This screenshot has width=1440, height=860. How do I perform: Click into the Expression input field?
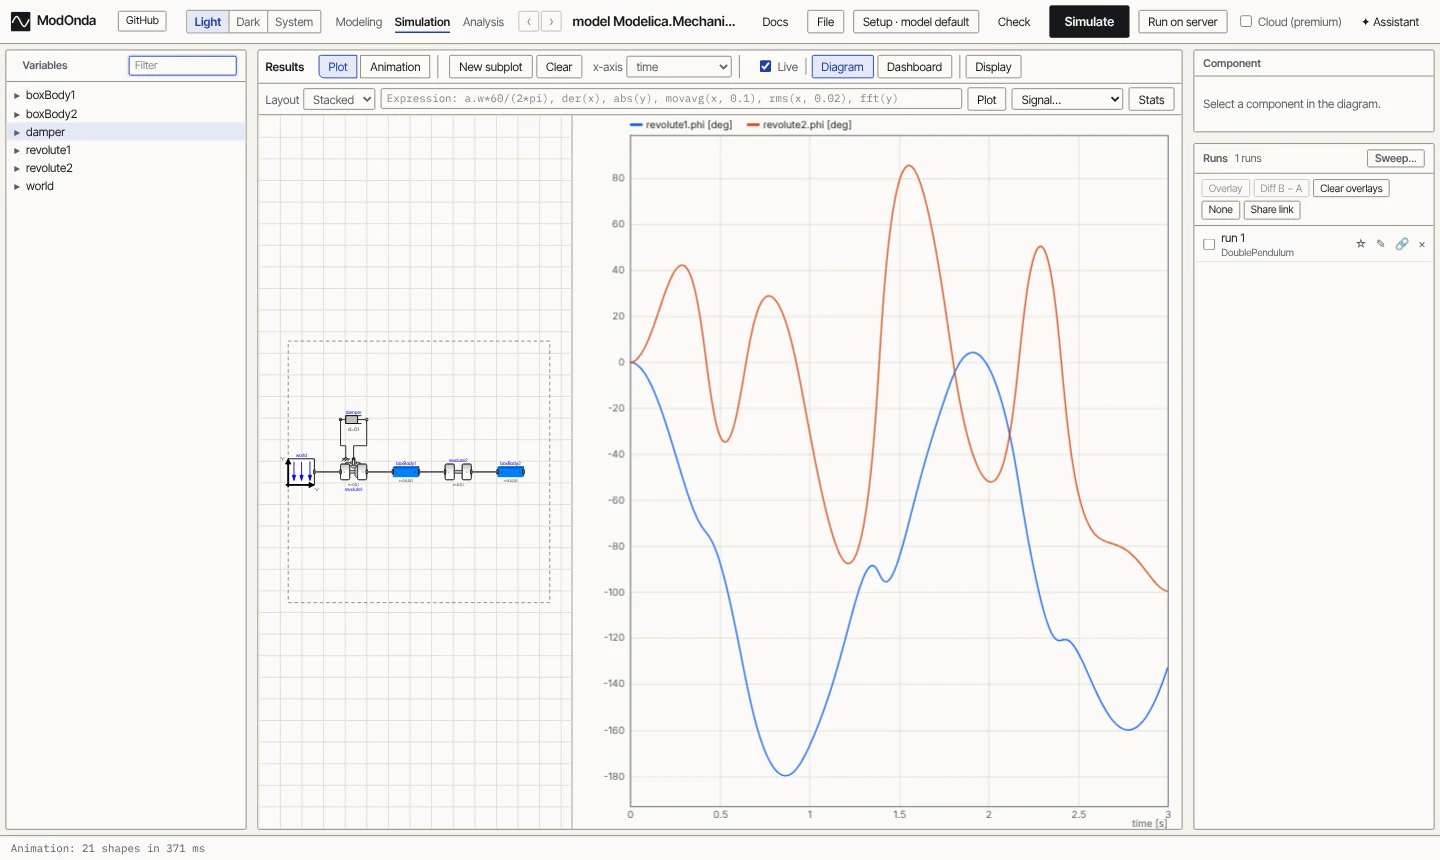pyautogui.click(x=671, y=99)
